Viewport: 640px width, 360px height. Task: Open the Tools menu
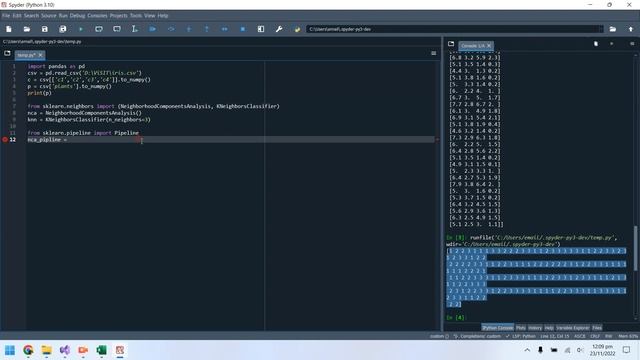[136, 16]
